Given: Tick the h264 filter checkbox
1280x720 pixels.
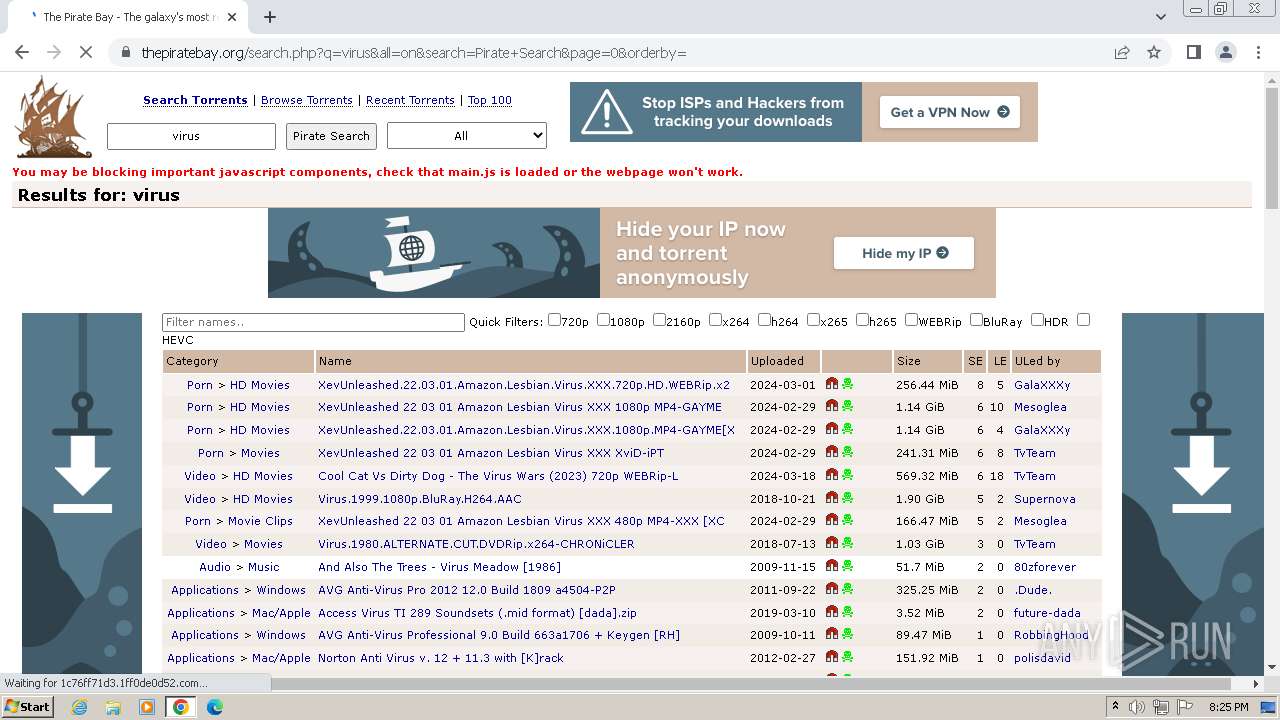Looking at the screenshot, I should click(764, 320).
